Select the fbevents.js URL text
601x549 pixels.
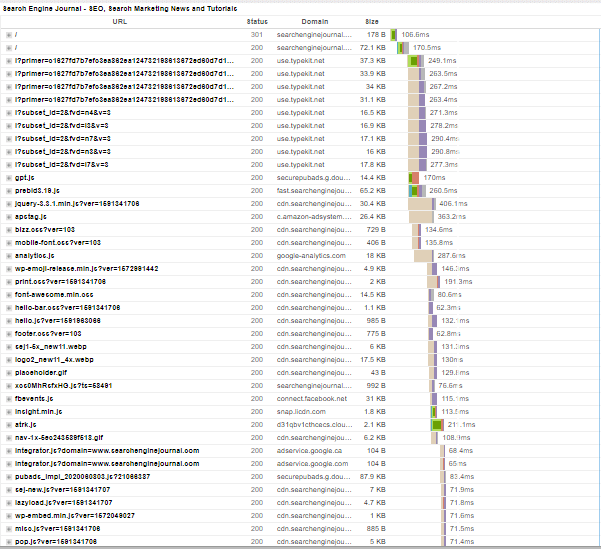point(34,399)
